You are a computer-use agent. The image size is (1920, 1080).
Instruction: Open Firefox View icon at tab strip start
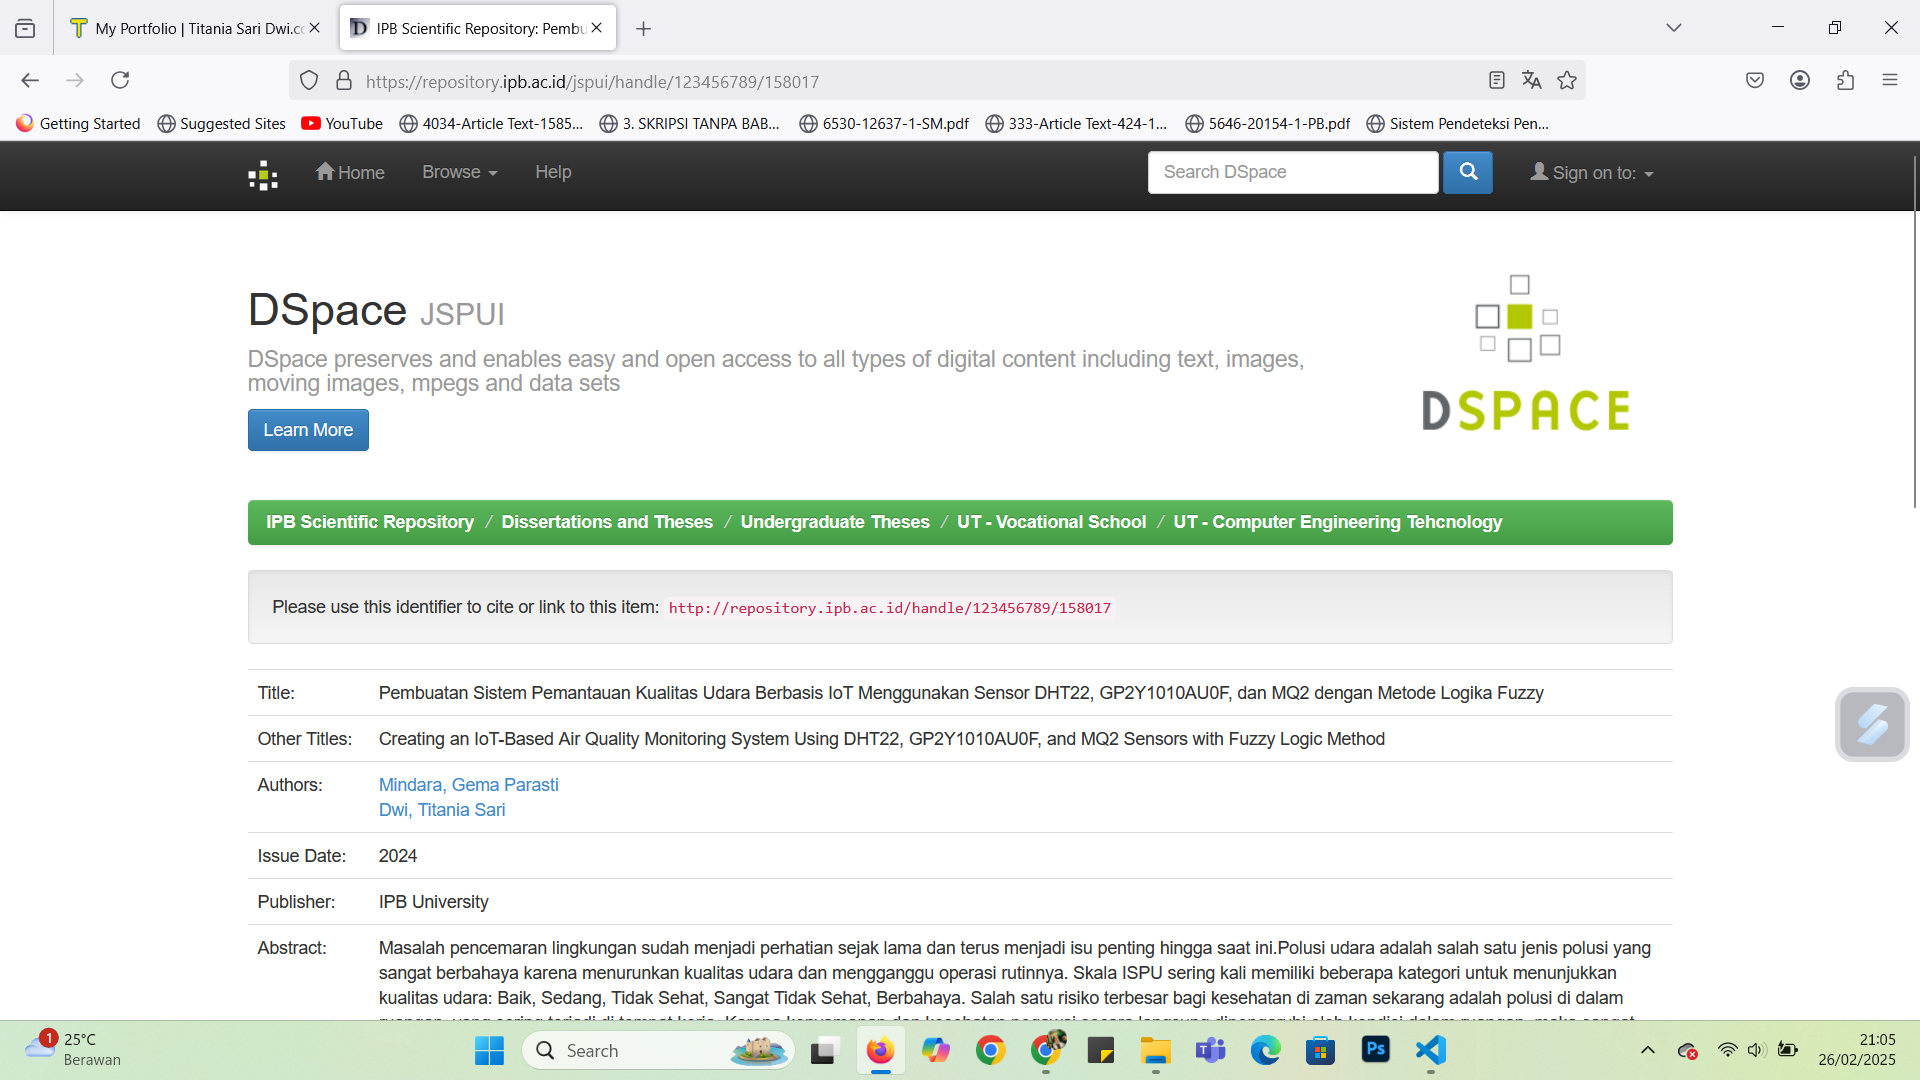(25, 29)
